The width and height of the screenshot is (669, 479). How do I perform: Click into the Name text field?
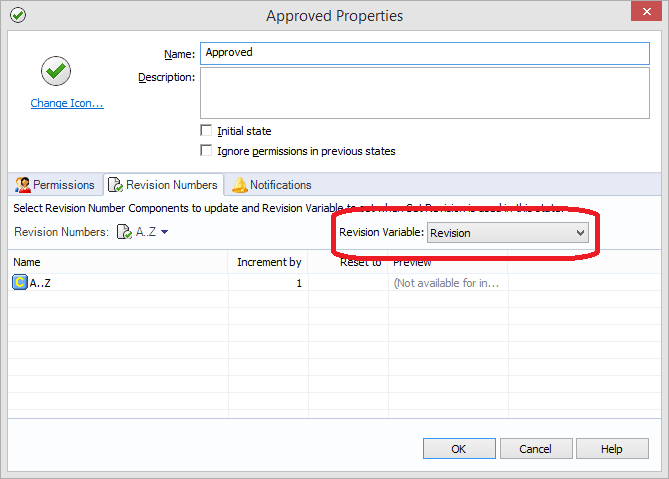coord(424,53)
